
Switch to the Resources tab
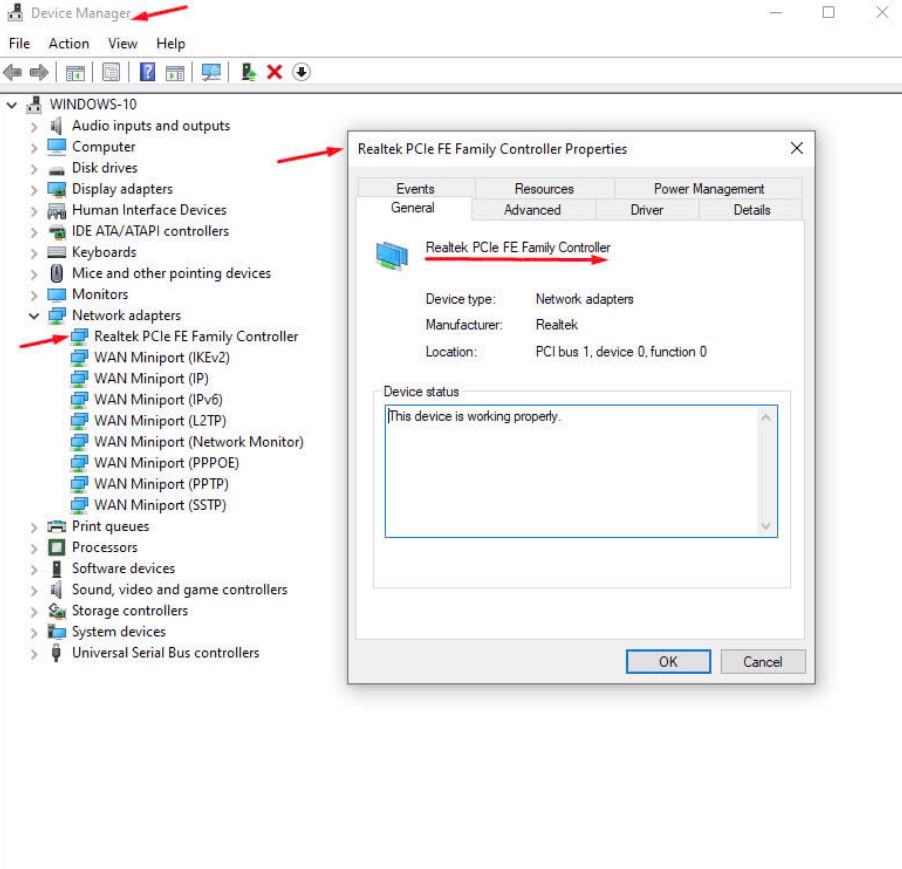pyautogui.click(x=544, y=189)
